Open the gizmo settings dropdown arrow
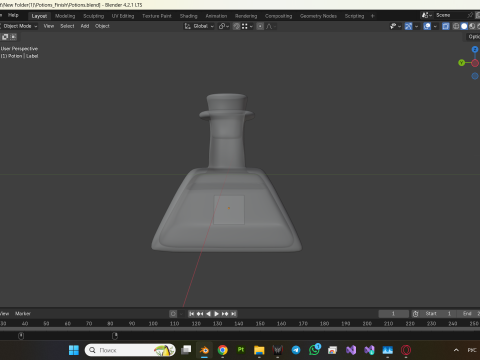The image size is (480, 360). coord(416,26)
